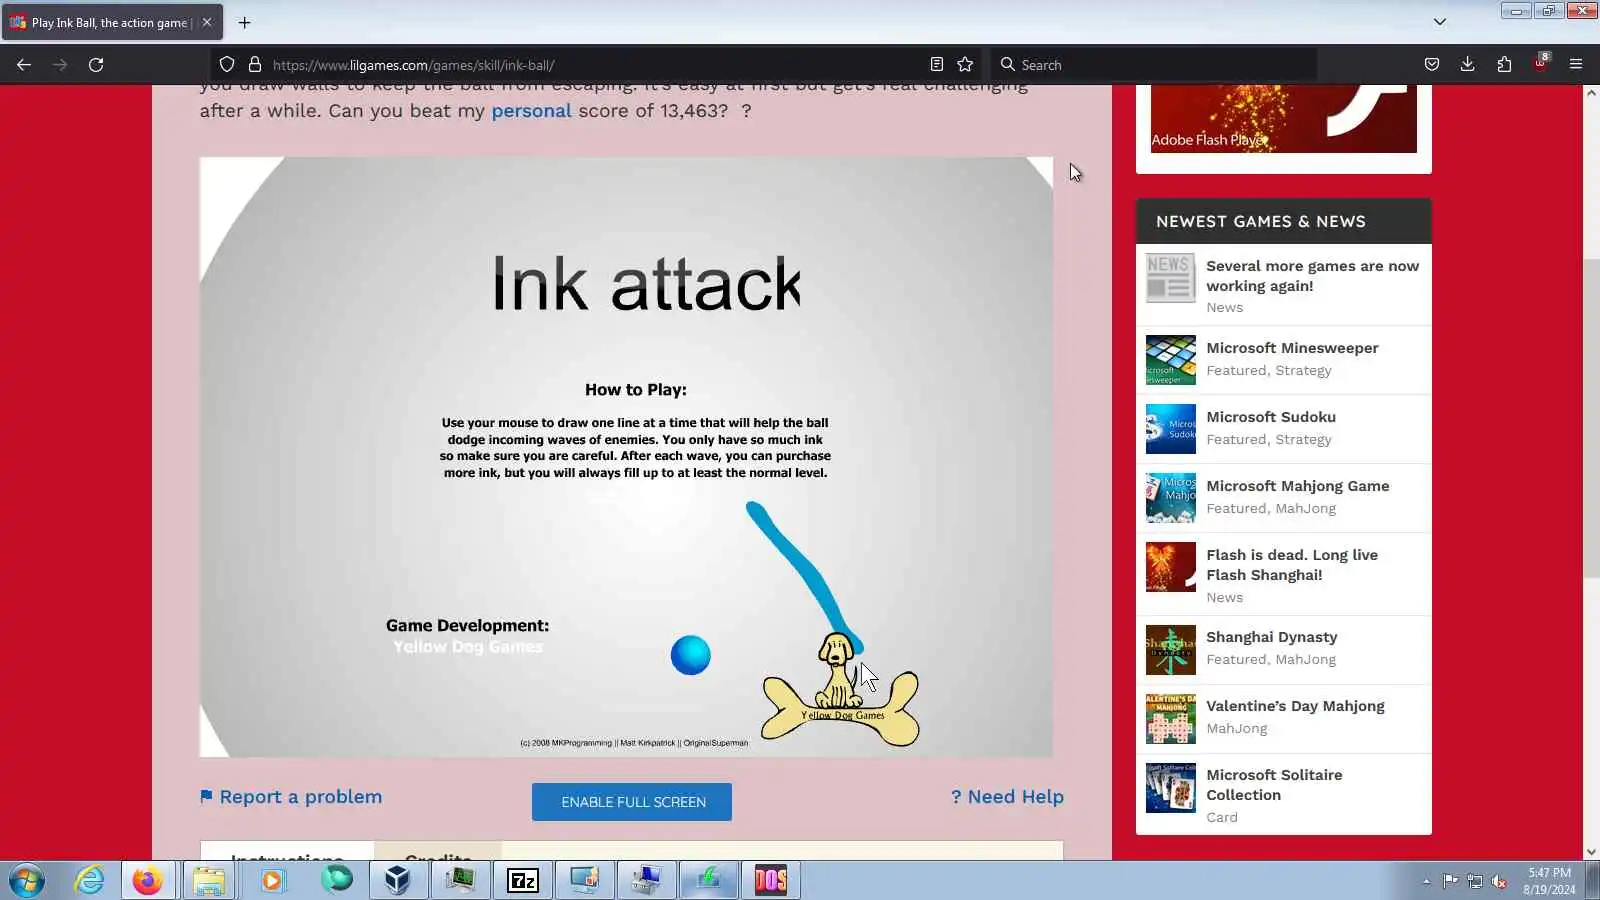Viewport: 1600px width, 900px height.
Task: Open the Extensions puzzle icon
Action: pyautogui.click(x=1504, y=65)
